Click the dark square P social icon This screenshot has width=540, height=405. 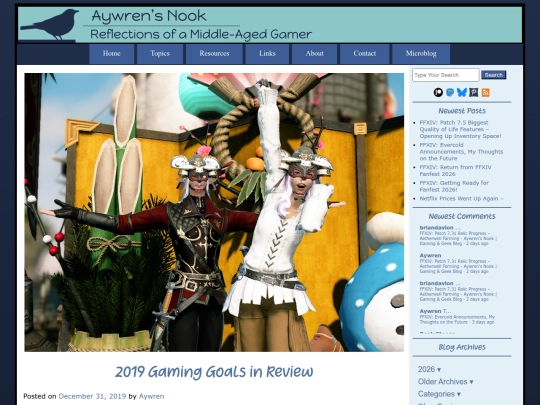(474, 92)
